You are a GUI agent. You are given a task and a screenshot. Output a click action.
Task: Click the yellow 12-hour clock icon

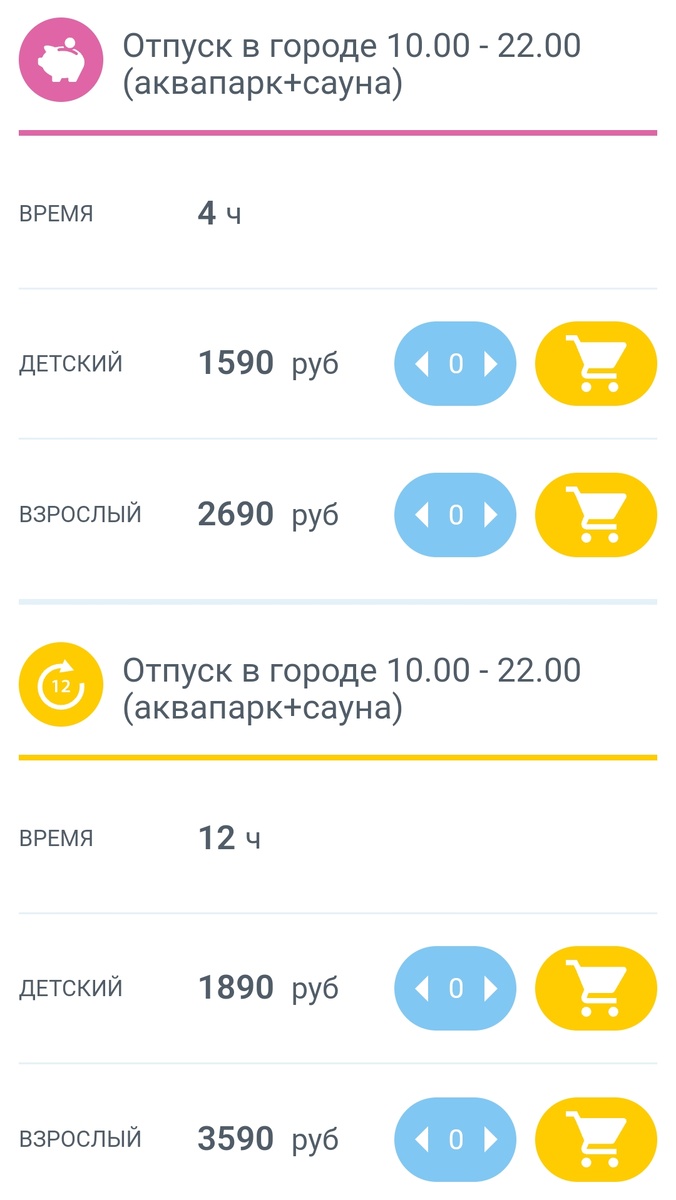pos(60,684)
